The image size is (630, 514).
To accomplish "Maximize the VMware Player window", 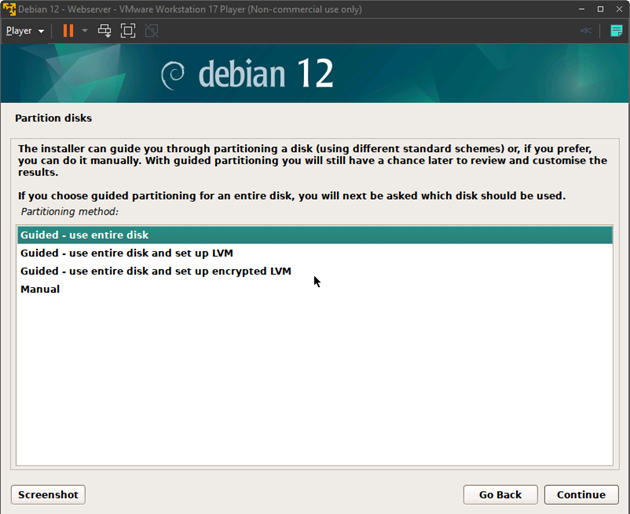I will tap(600, 9).
